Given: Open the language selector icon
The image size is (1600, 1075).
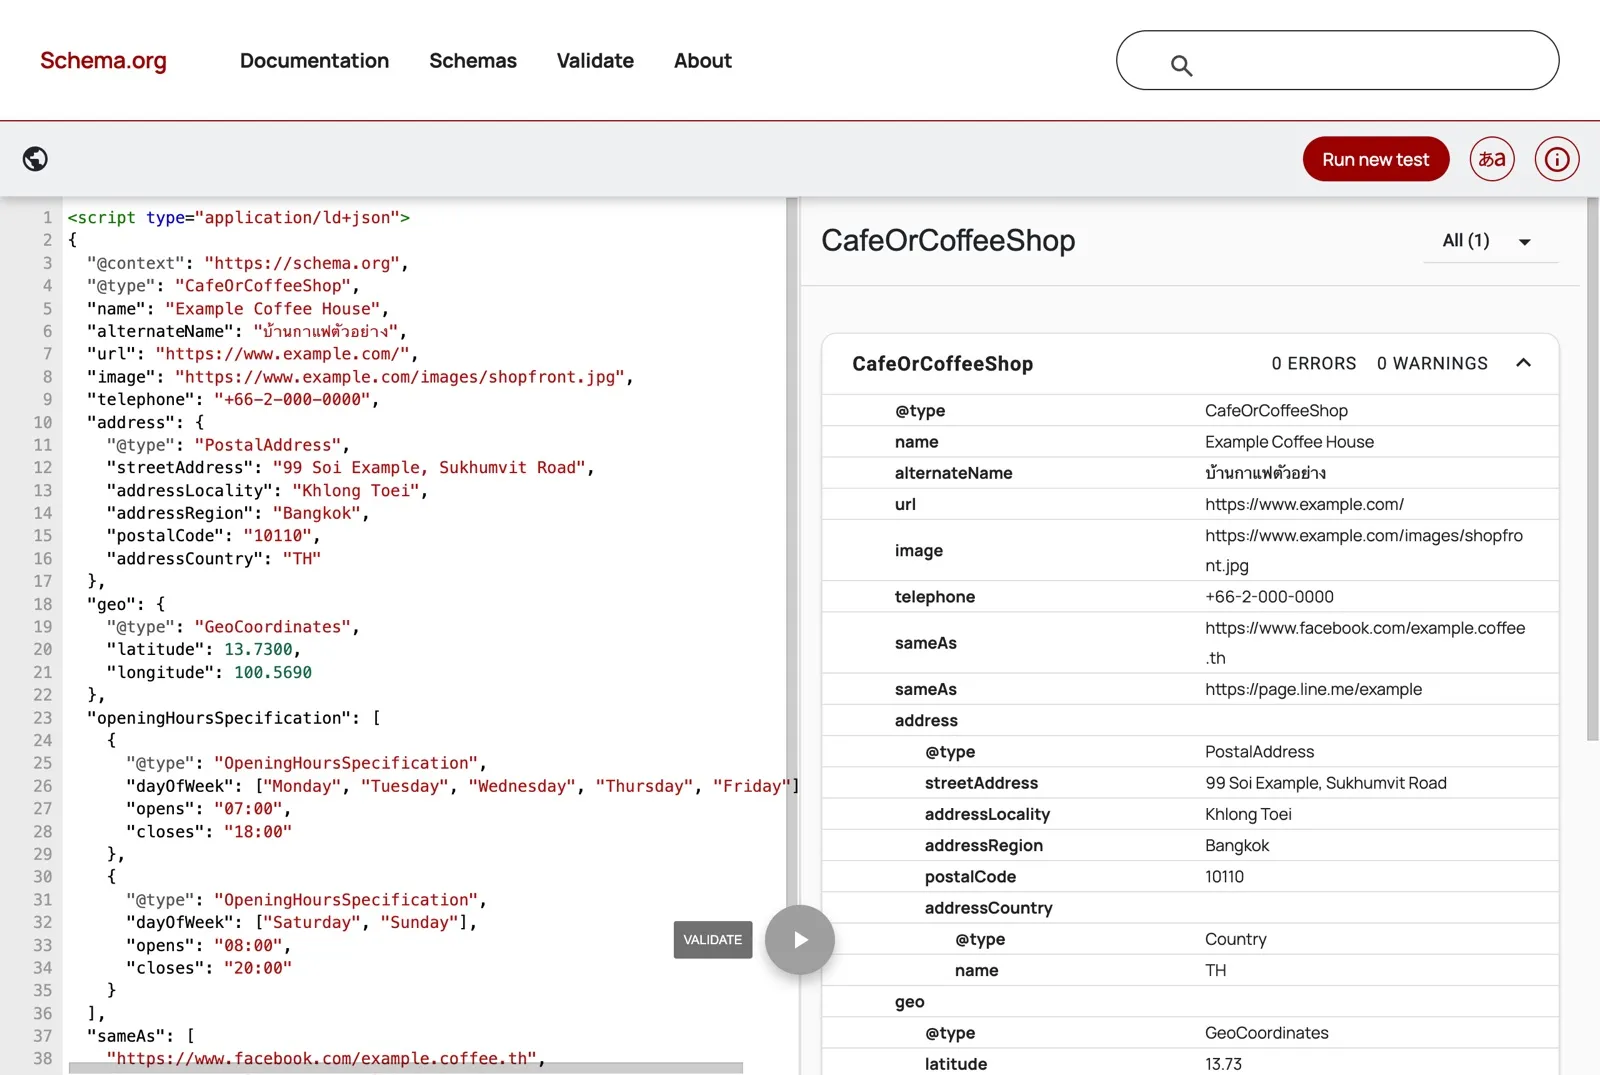Looking at the screenshot, I should [1492, 159].
